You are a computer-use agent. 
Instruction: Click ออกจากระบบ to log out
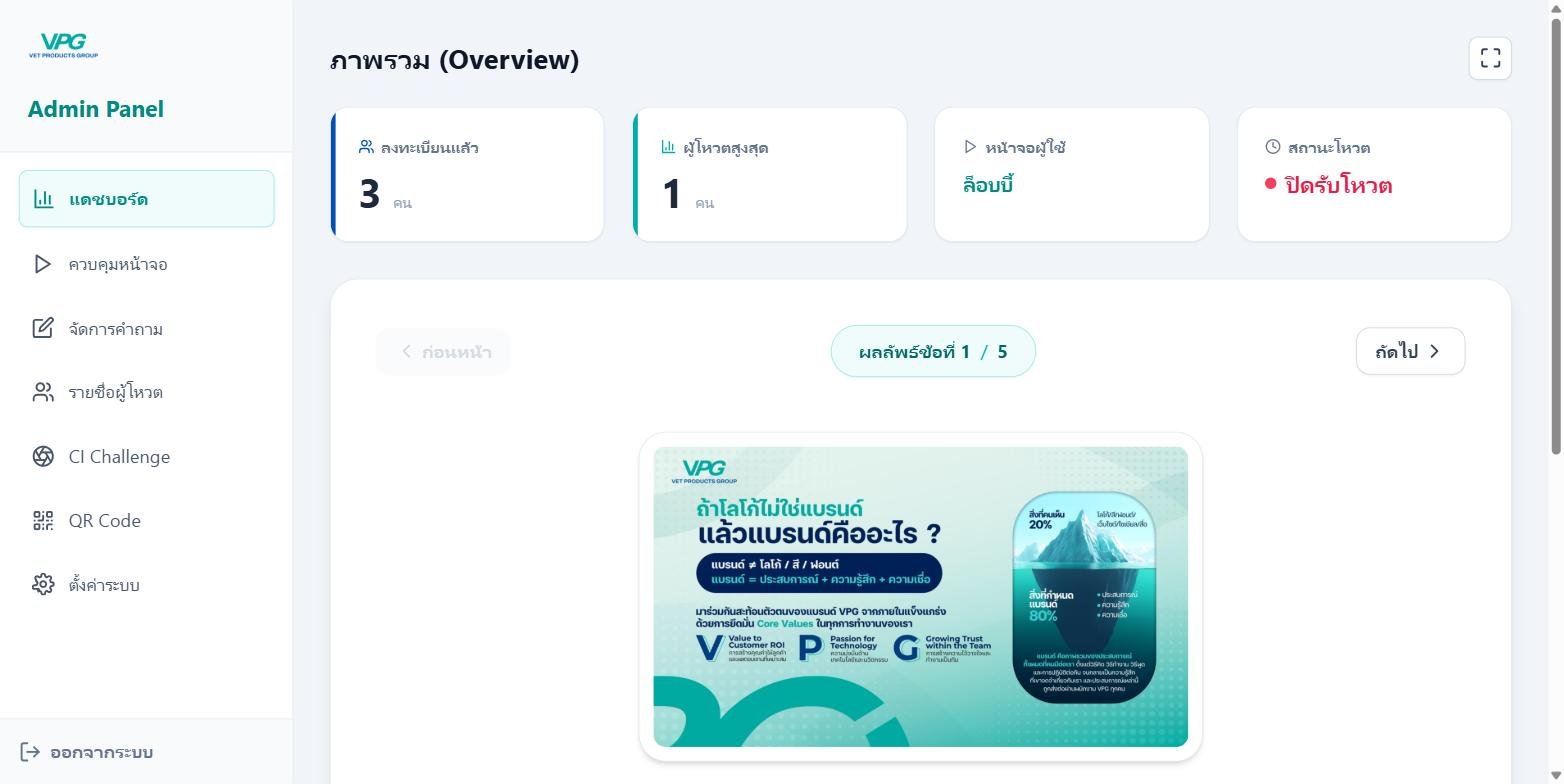87,752
